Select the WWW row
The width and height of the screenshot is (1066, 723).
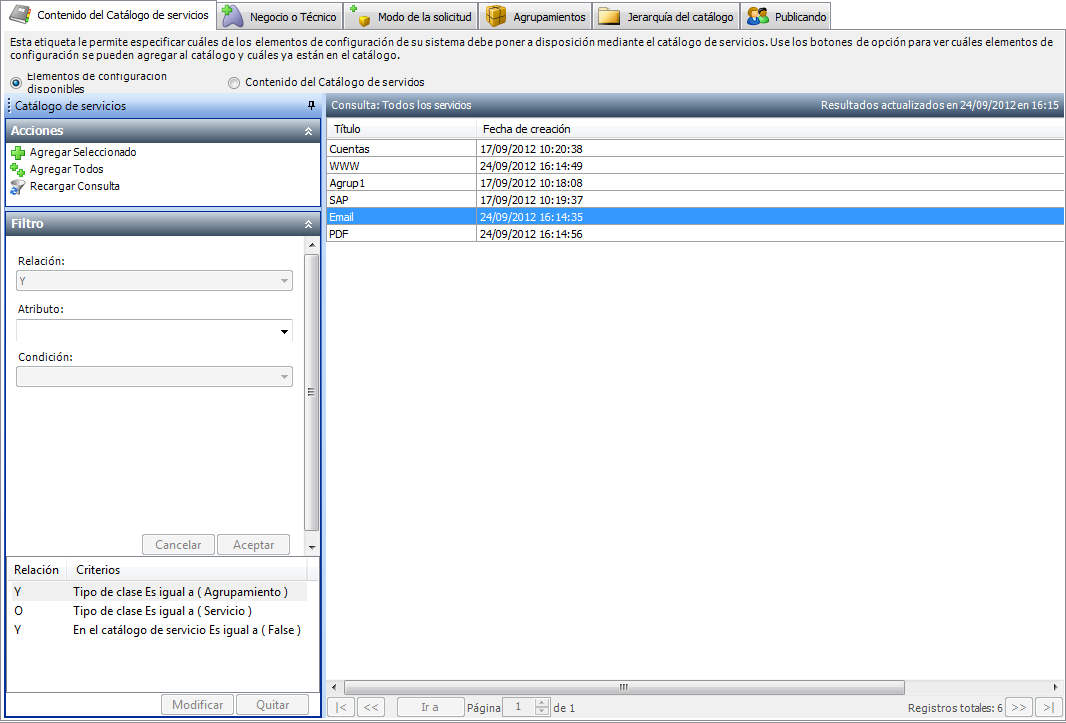pos(695,166)
